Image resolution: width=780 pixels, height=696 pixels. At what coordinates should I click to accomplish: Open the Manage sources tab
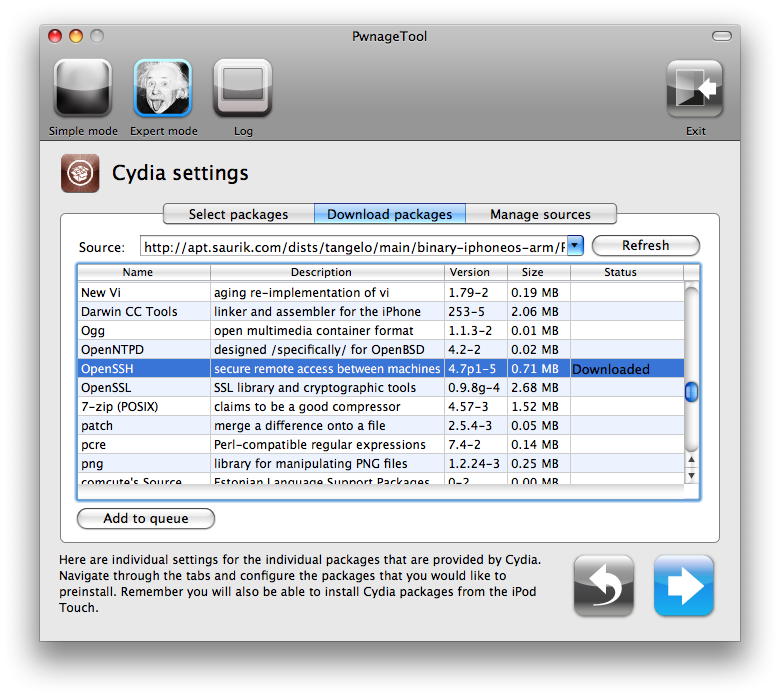tap(540, 214)
